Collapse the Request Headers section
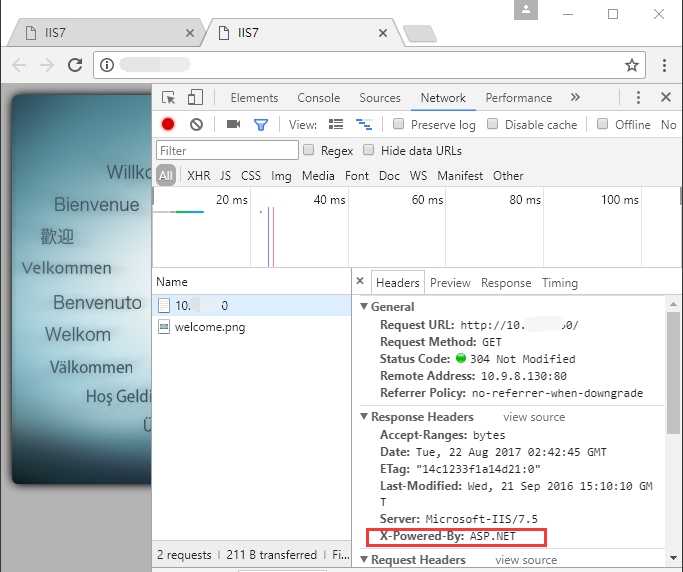 (364, 559)
